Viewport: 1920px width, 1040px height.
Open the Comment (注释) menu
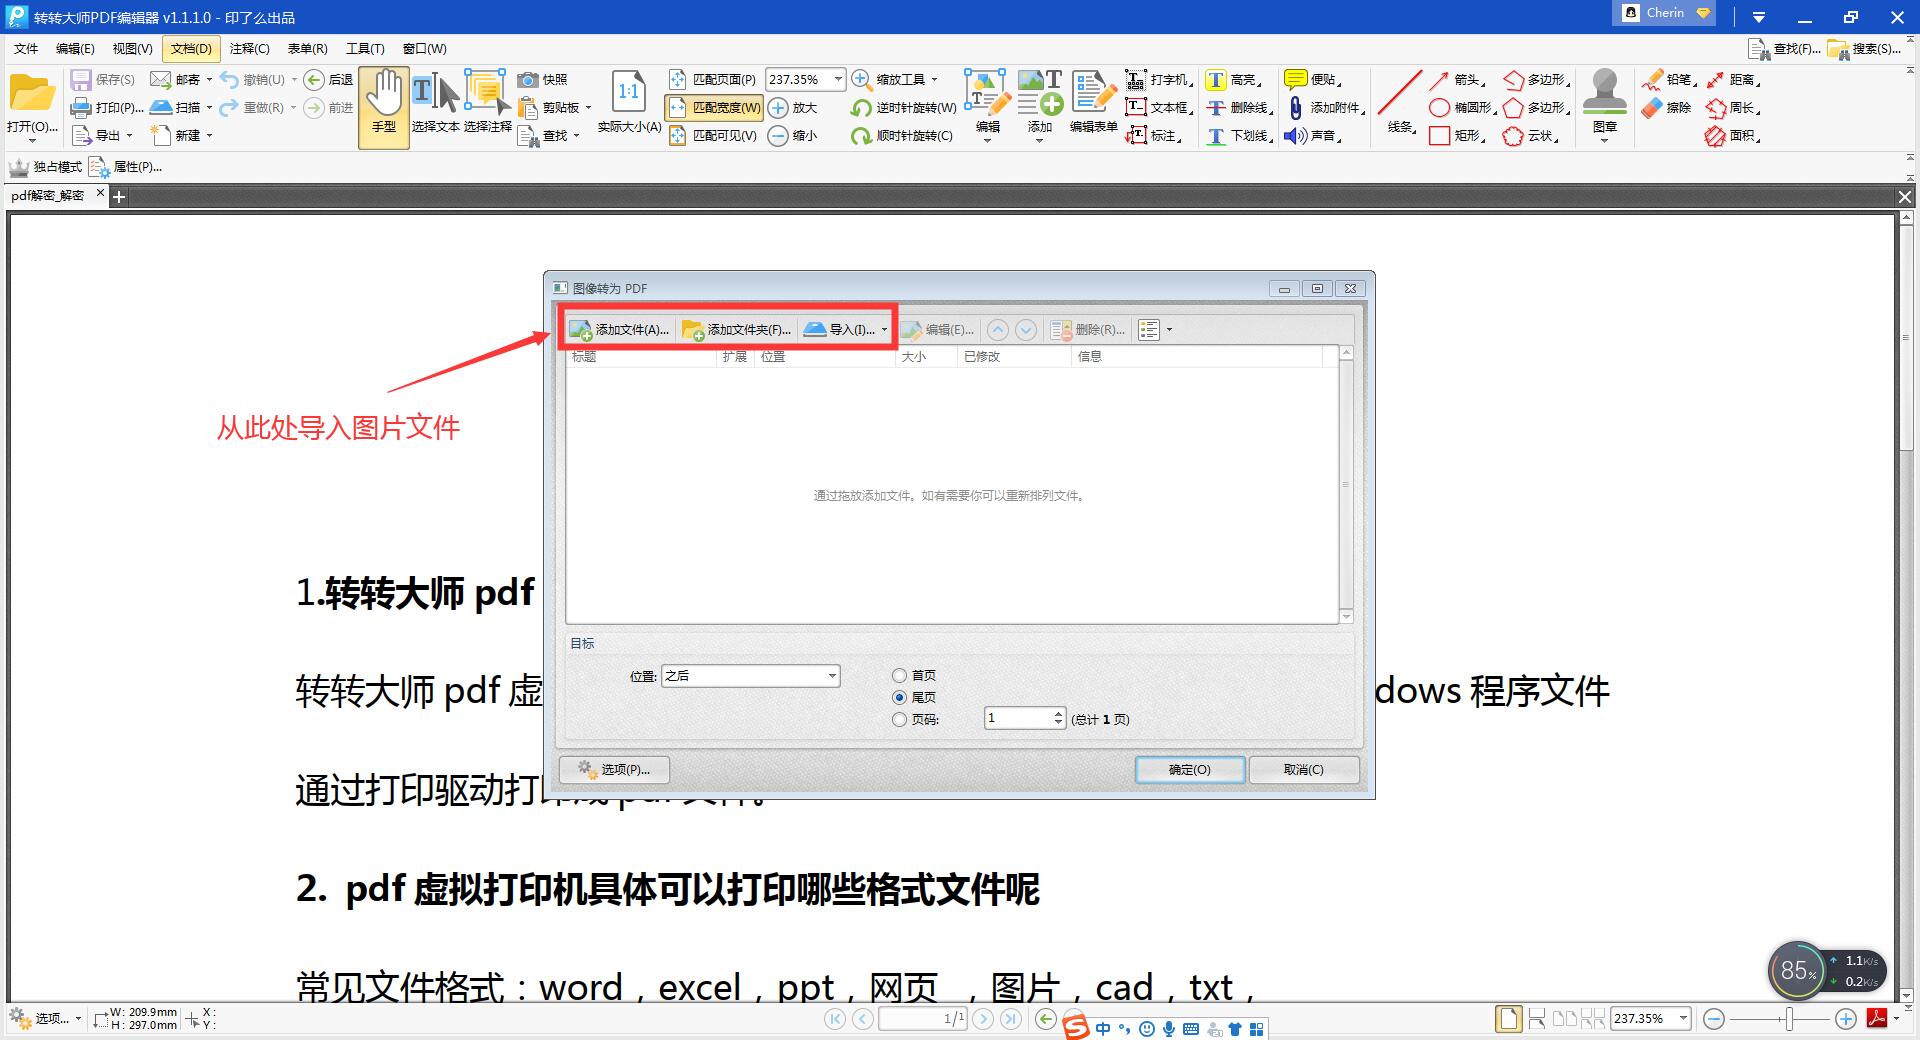pos(249,48)
